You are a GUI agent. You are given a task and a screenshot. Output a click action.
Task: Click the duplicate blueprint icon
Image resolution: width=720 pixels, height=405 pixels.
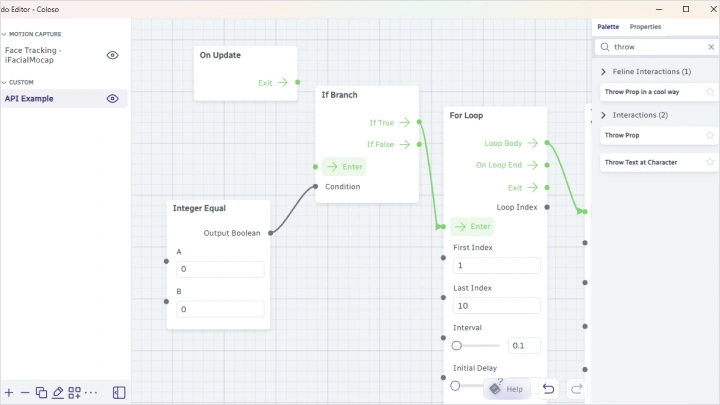coord(41,393)
